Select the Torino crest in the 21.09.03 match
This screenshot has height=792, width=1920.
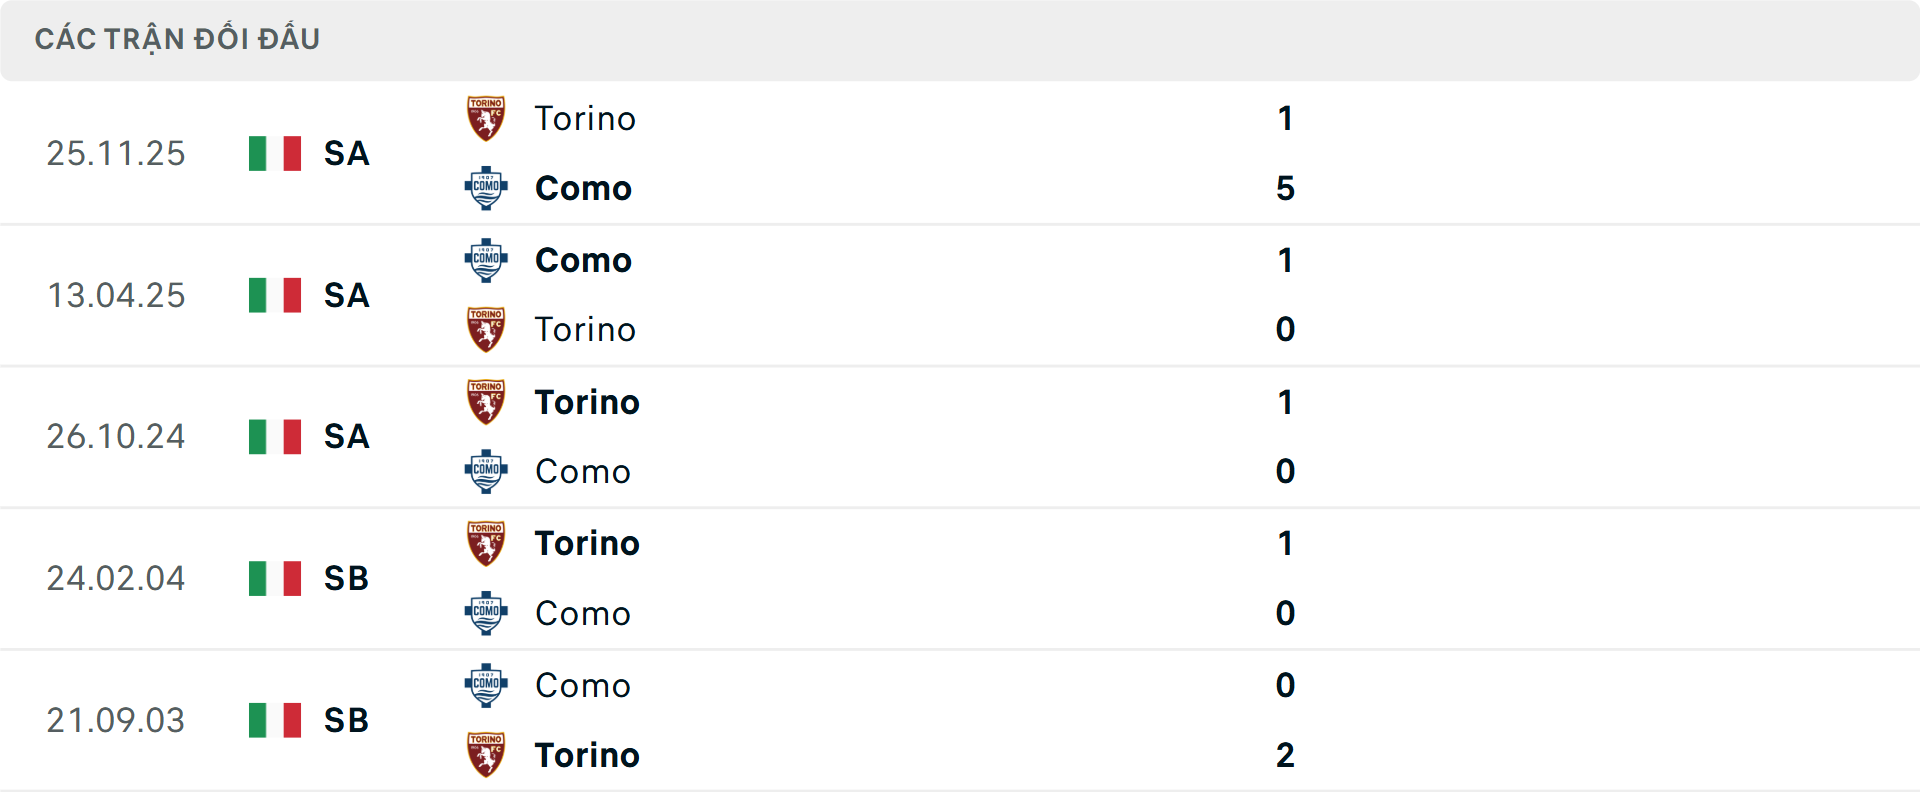[487, 754]
